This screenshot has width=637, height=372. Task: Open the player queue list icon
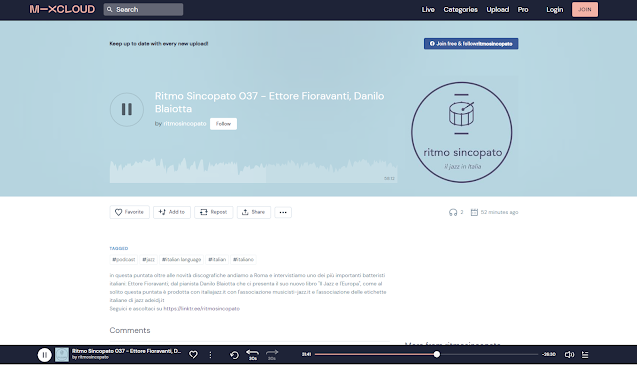pos(585,355)
